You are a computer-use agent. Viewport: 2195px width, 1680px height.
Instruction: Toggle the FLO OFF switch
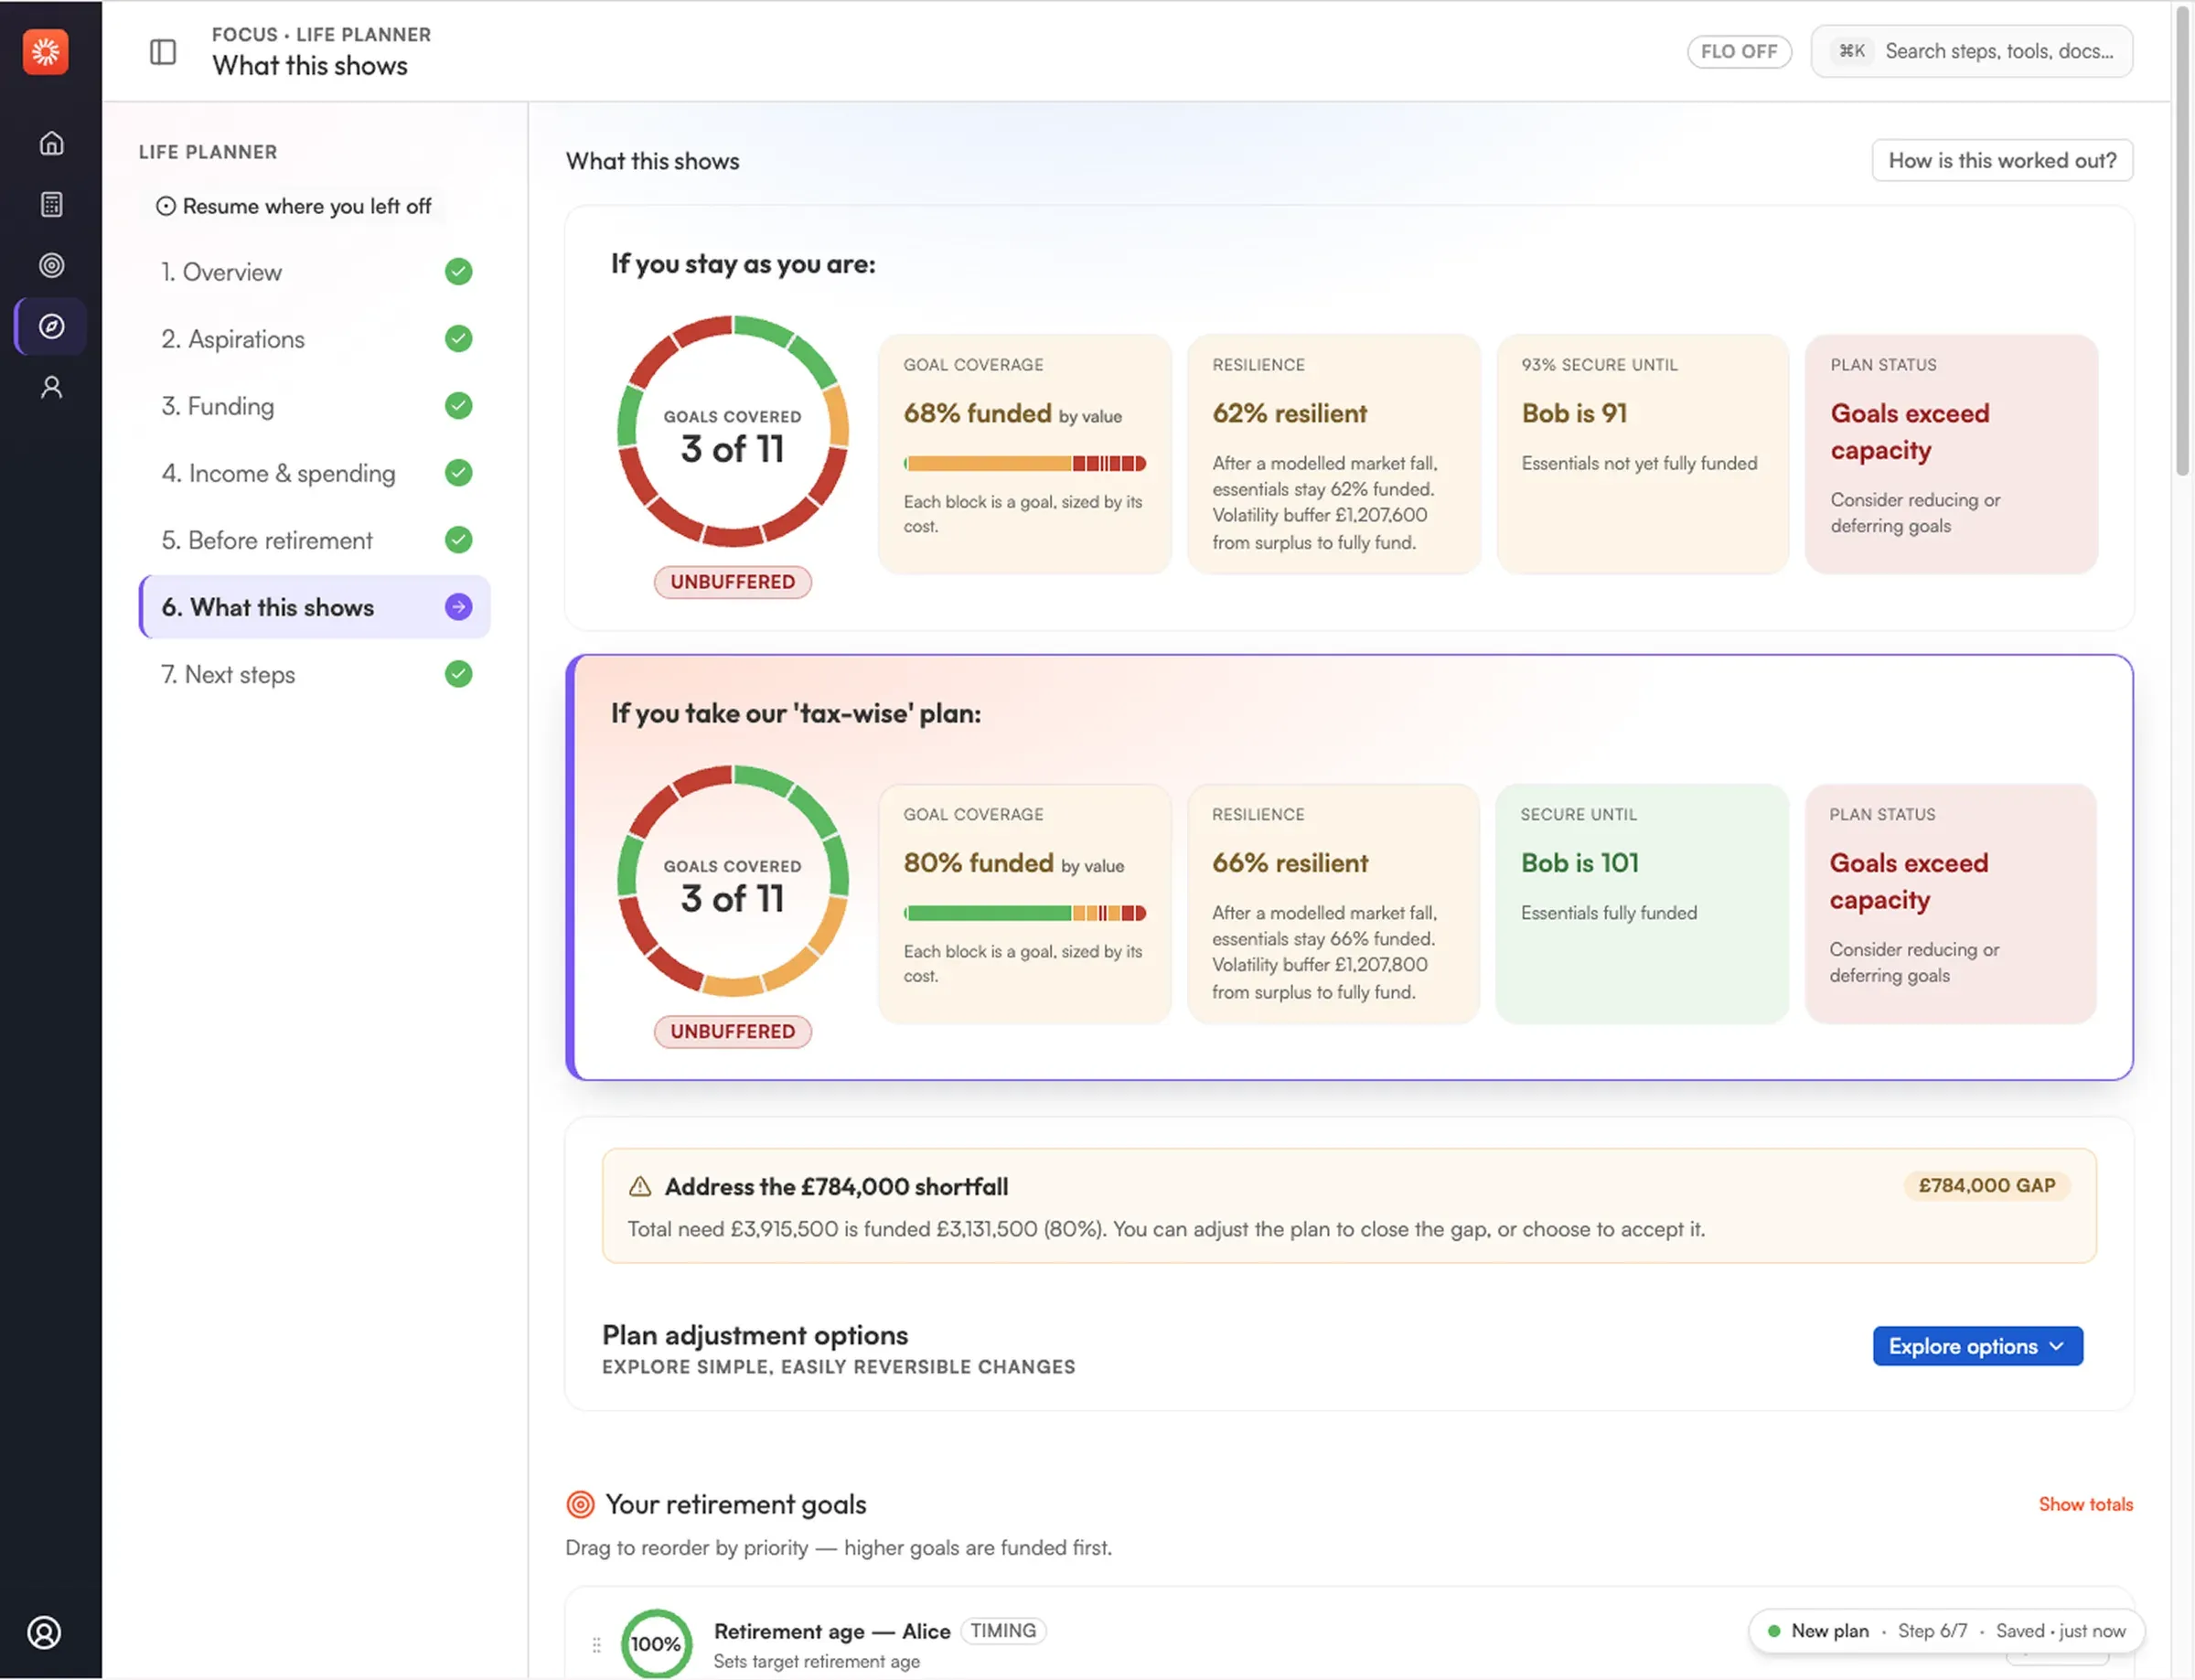click(1739, 51)
